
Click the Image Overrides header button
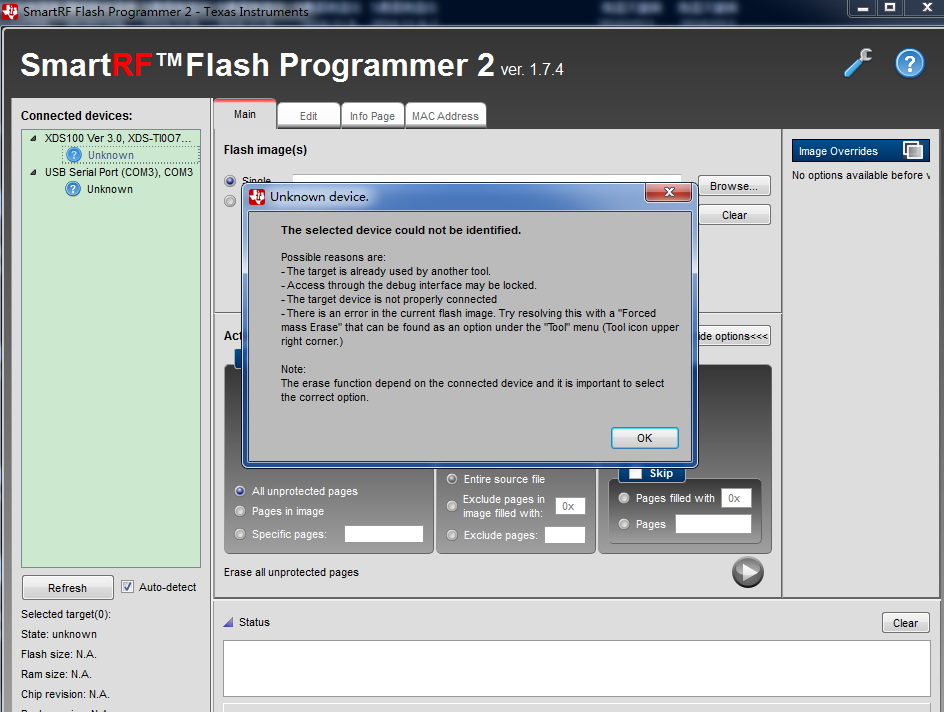click(860, 150)
